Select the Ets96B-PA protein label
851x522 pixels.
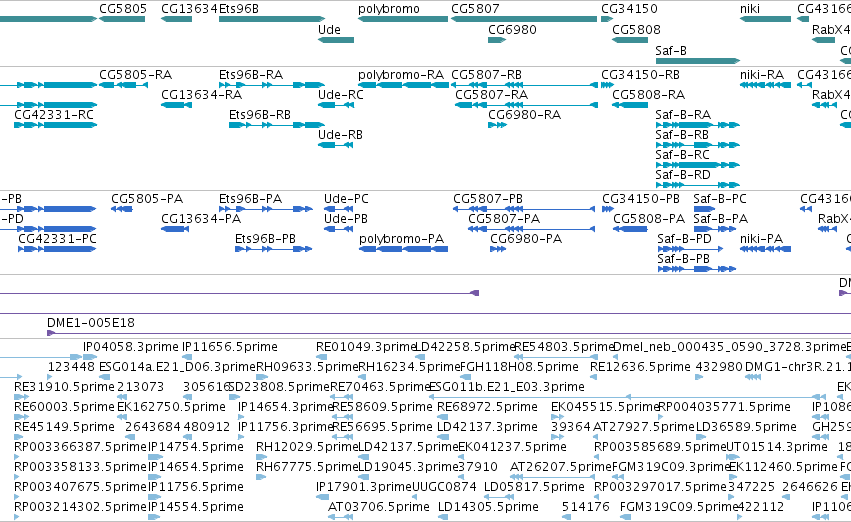click(x=250, y=199)
